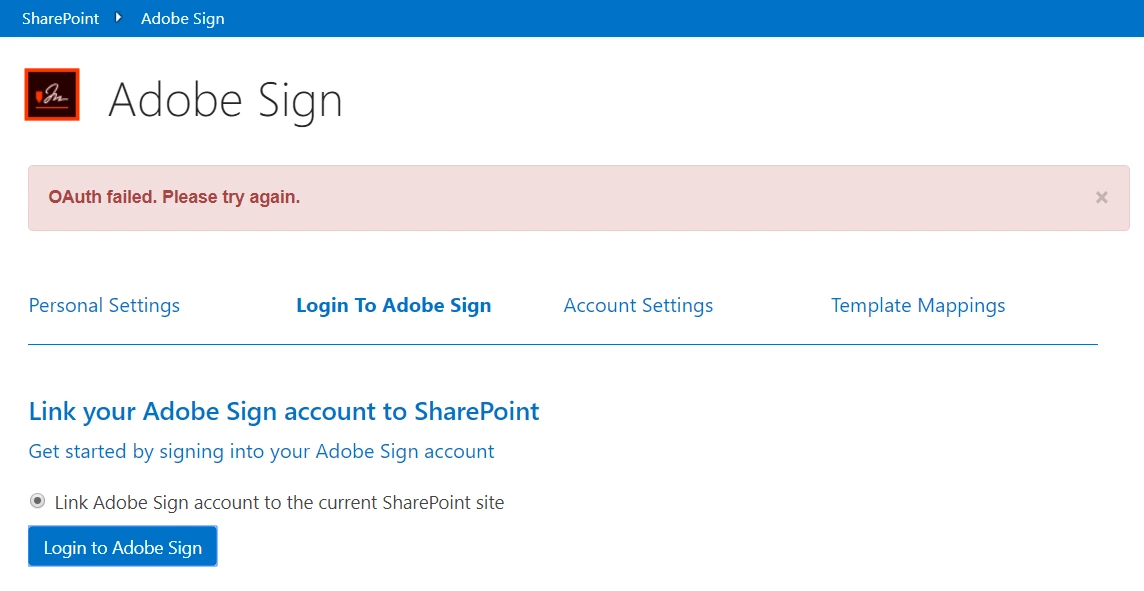Viewport: 1144px width, 591px height.
Task: Click the Get started by signing in text
Action: pyautogui.click(x=261, y=451)
